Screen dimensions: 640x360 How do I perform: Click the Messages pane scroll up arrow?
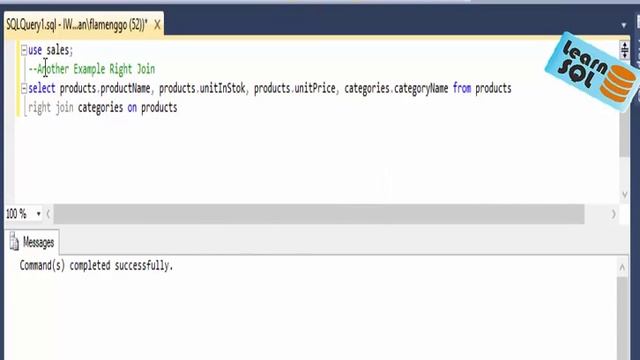point(622,268)
